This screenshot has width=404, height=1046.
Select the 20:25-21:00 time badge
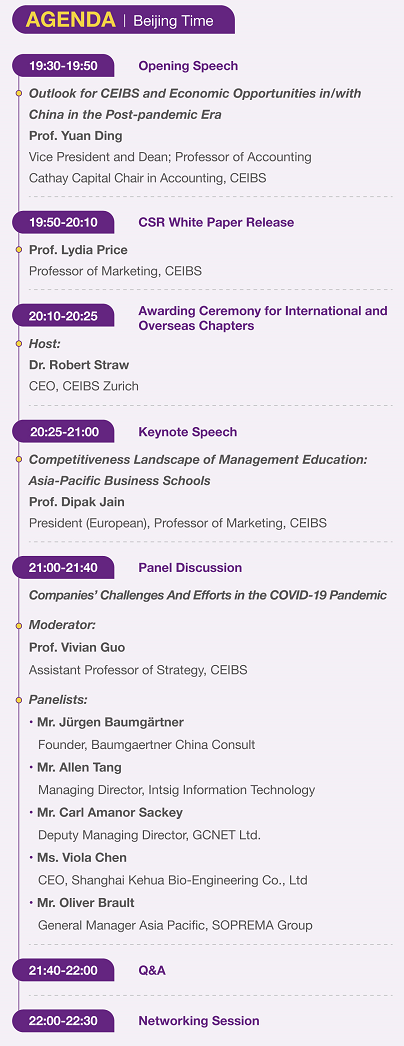coord(63,432)
